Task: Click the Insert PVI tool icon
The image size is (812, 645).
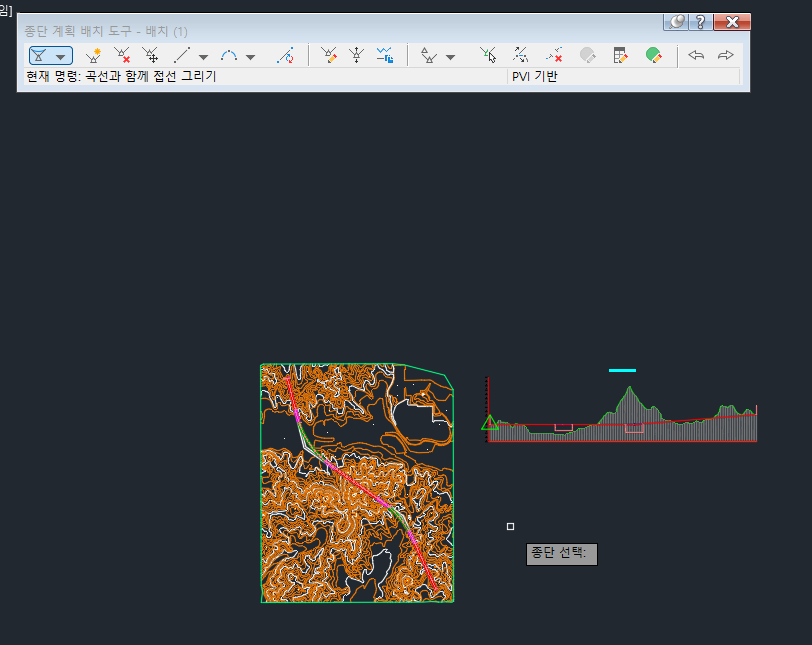Action: coord(95,56)
